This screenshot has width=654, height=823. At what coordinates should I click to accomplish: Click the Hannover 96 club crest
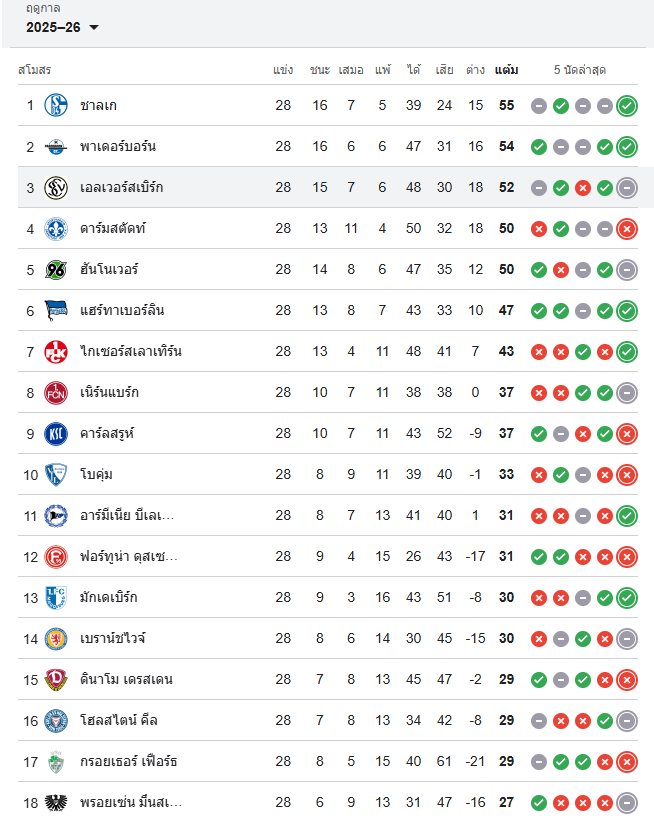point(55,269)
